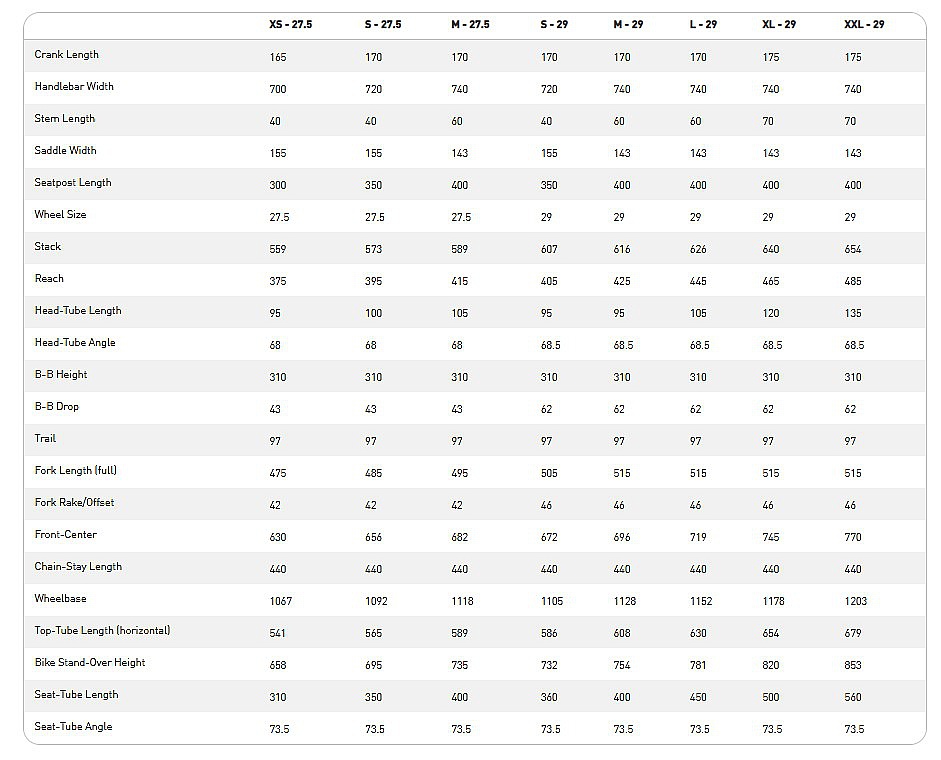Click the Bike Stand-Over Height label
941x760 pixels.
90,663
